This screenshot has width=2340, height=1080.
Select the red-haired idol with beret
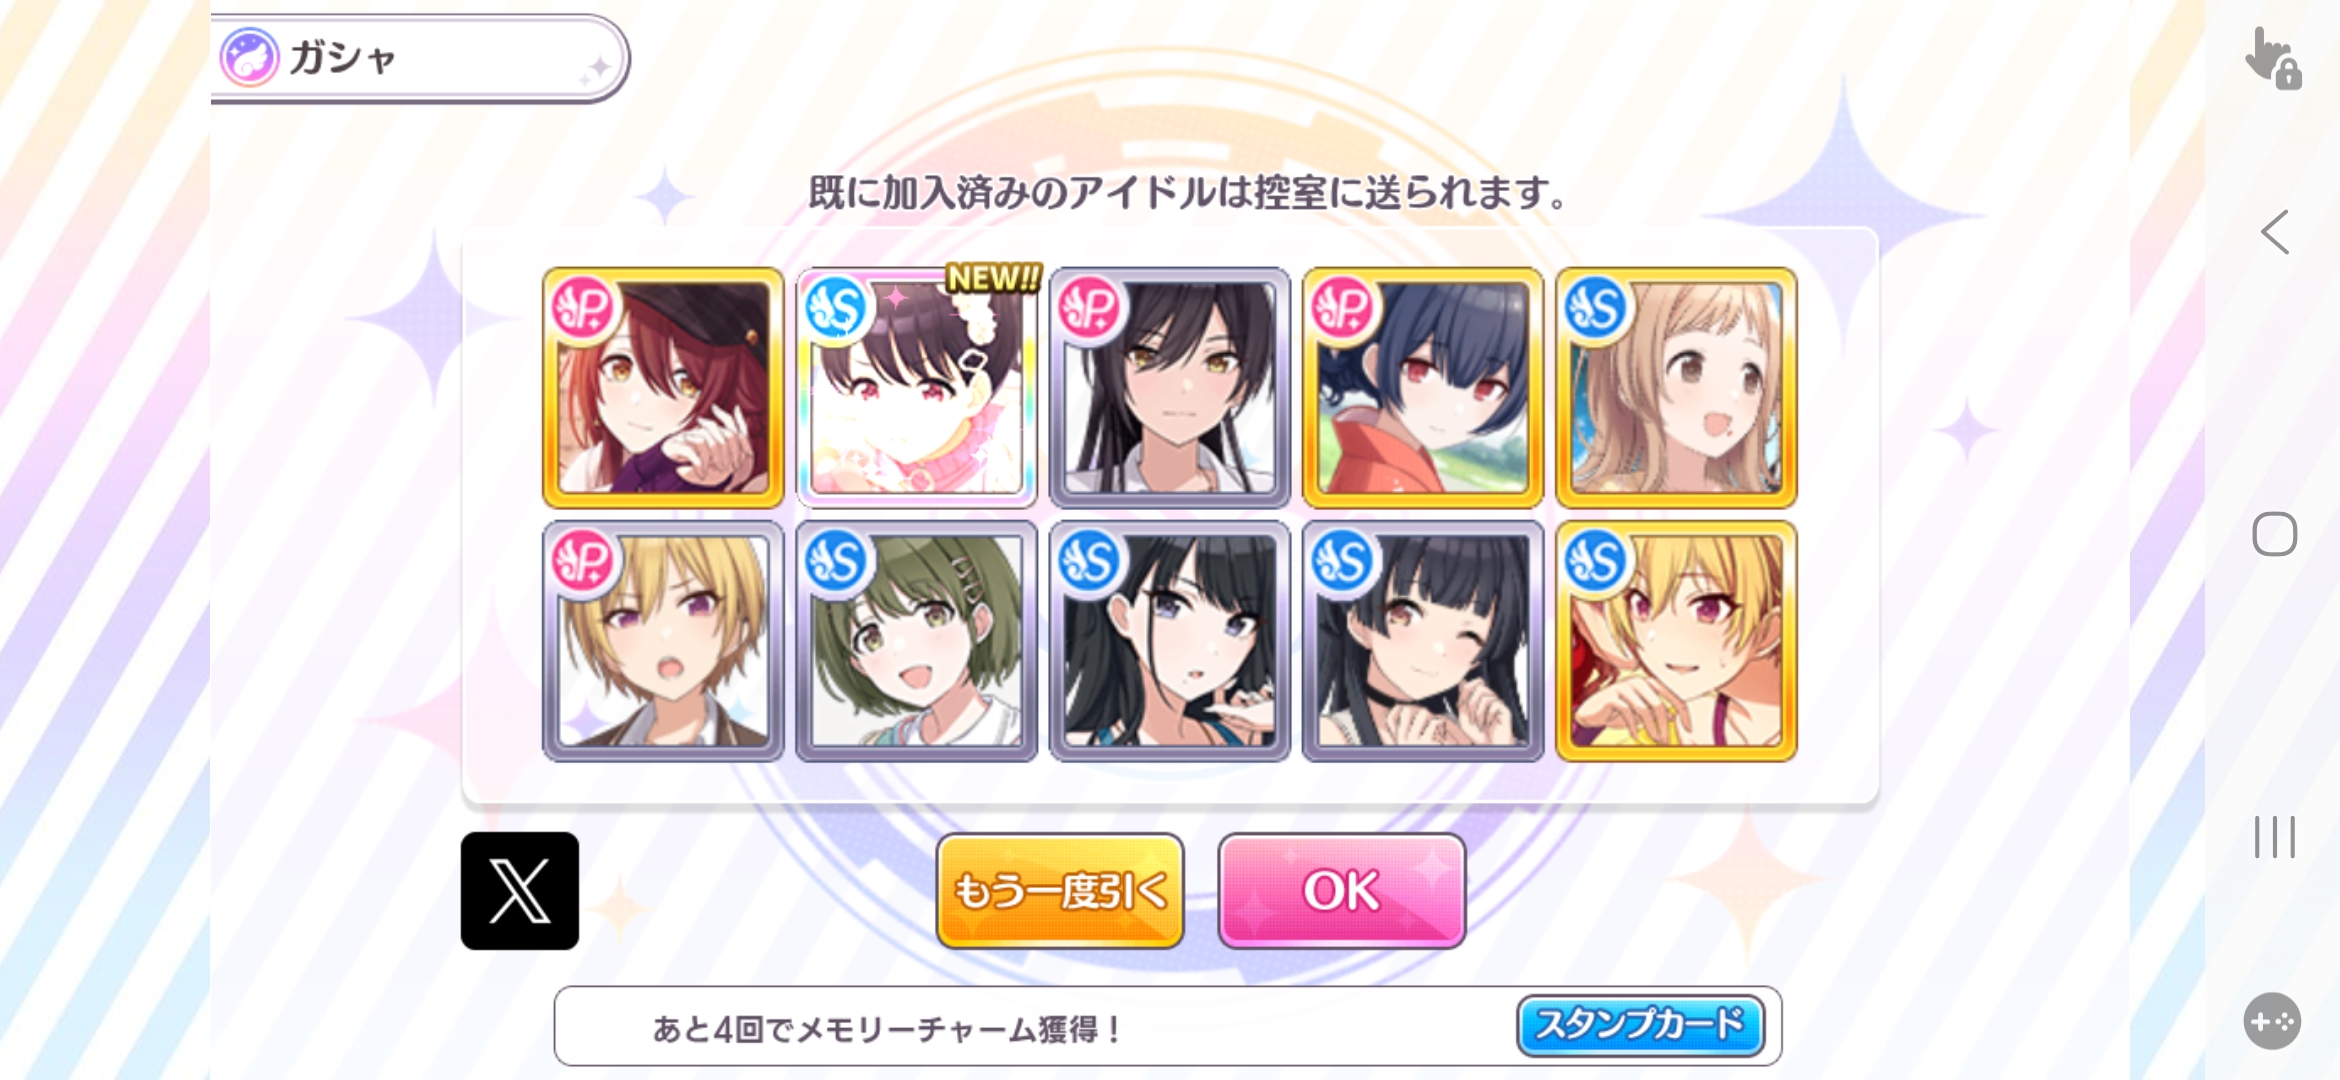click(663, 387)
